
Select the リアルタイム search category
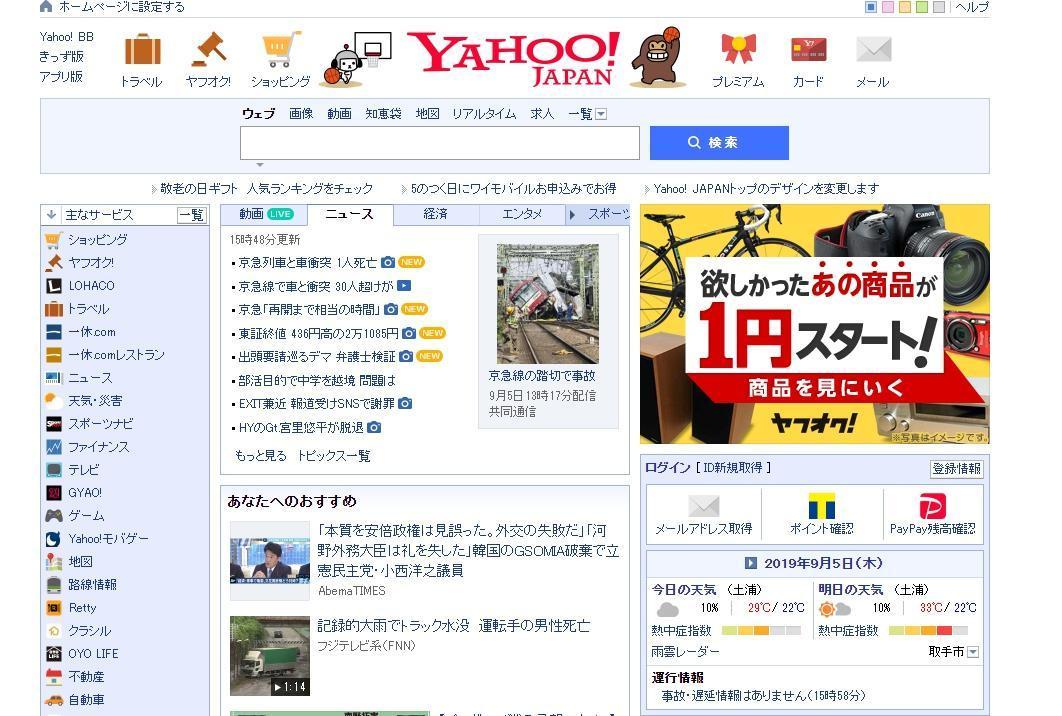pyautogui.click(x=484, y=114)
